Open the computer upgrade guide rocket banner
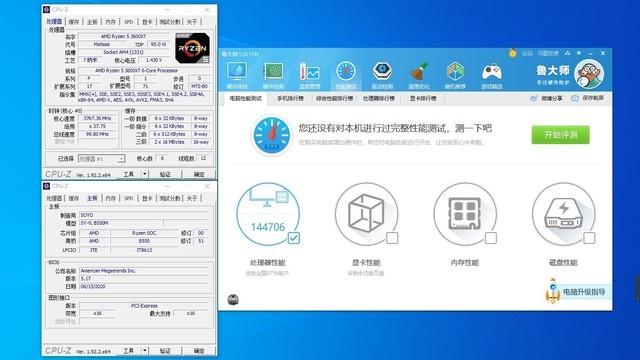The height and width of the screenshot is (360, 640). [x=578, y=291]
